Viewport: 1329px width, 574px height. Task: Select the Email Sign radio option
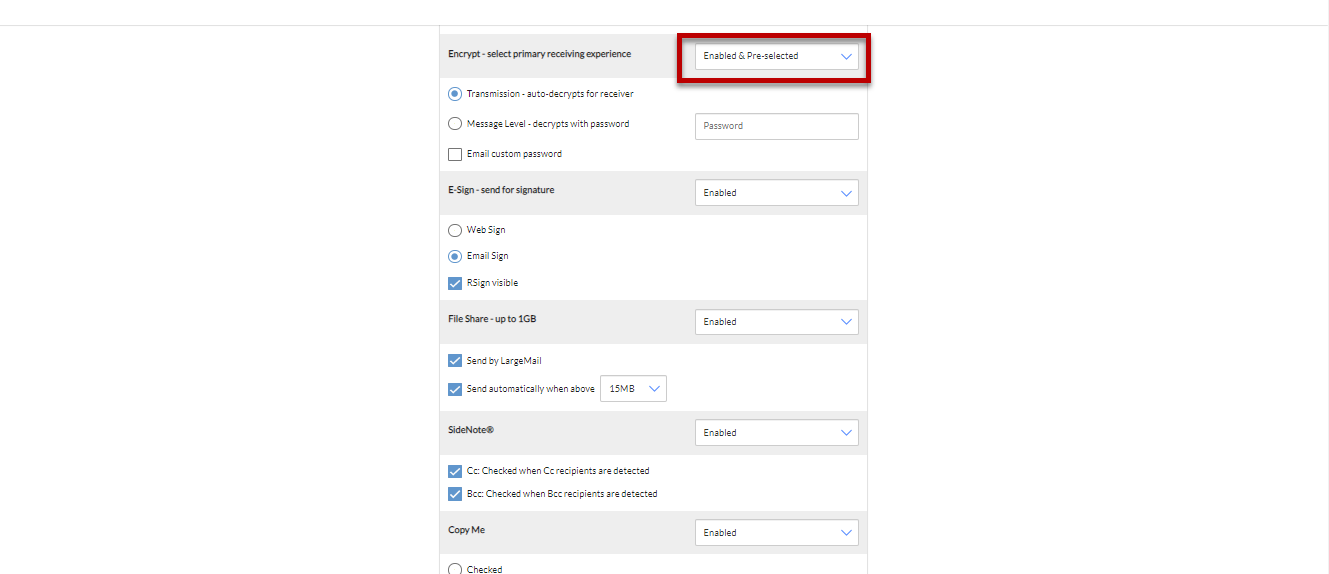pos(455,256)
